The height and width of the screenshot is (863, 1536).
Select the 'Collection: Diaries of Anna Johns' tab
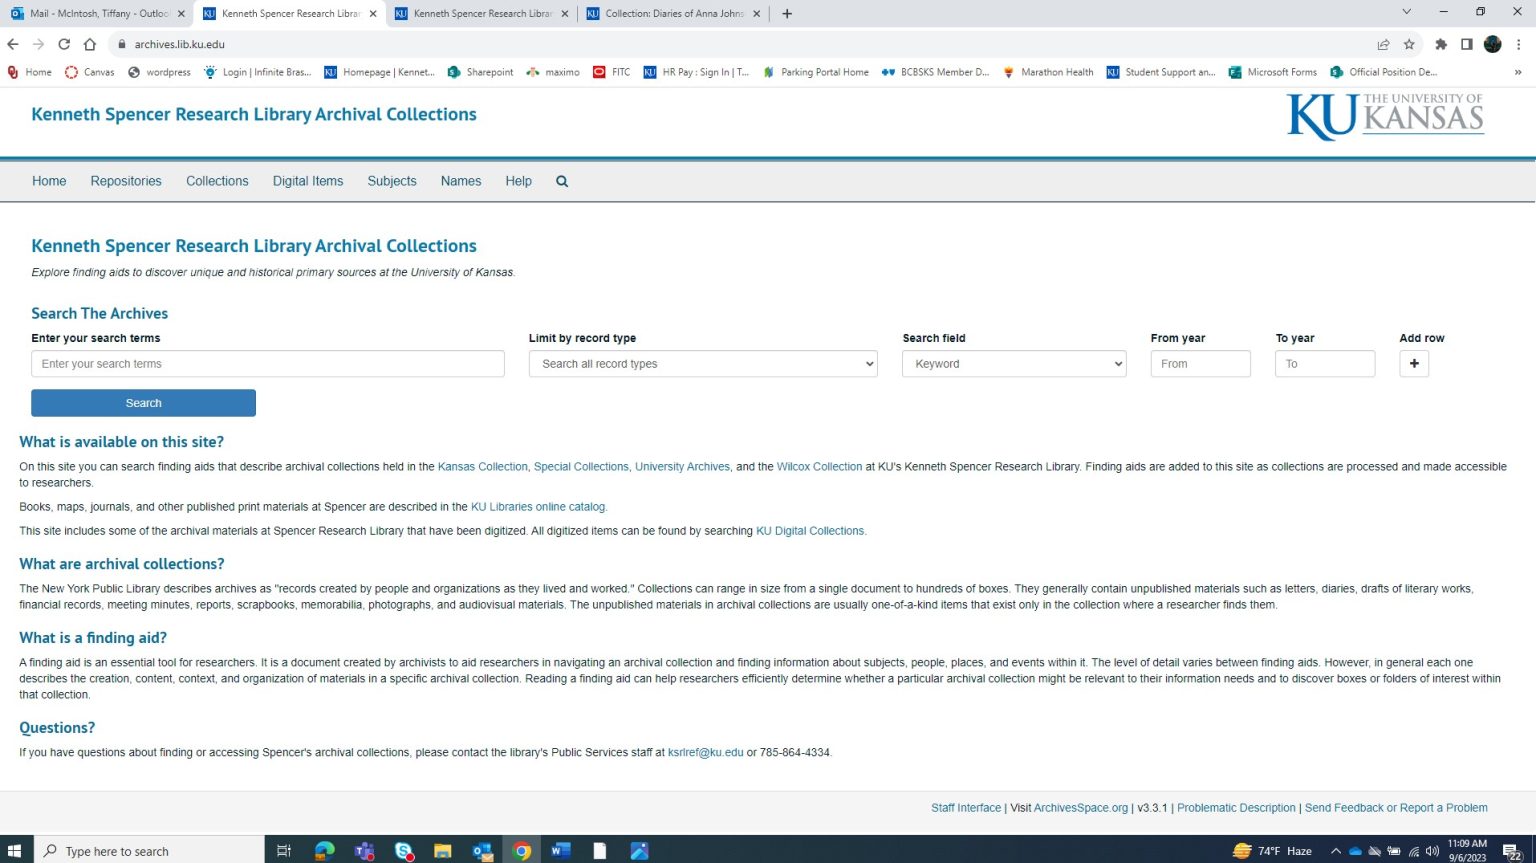[671, 14]
